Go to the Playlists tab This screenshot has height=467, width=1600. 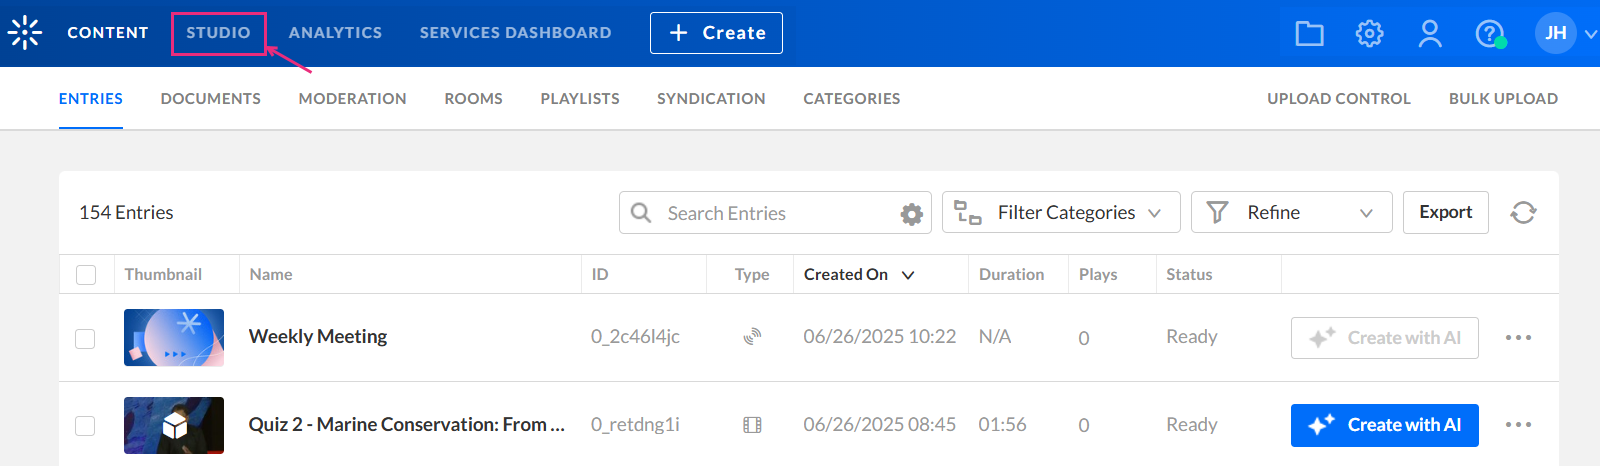580,99
